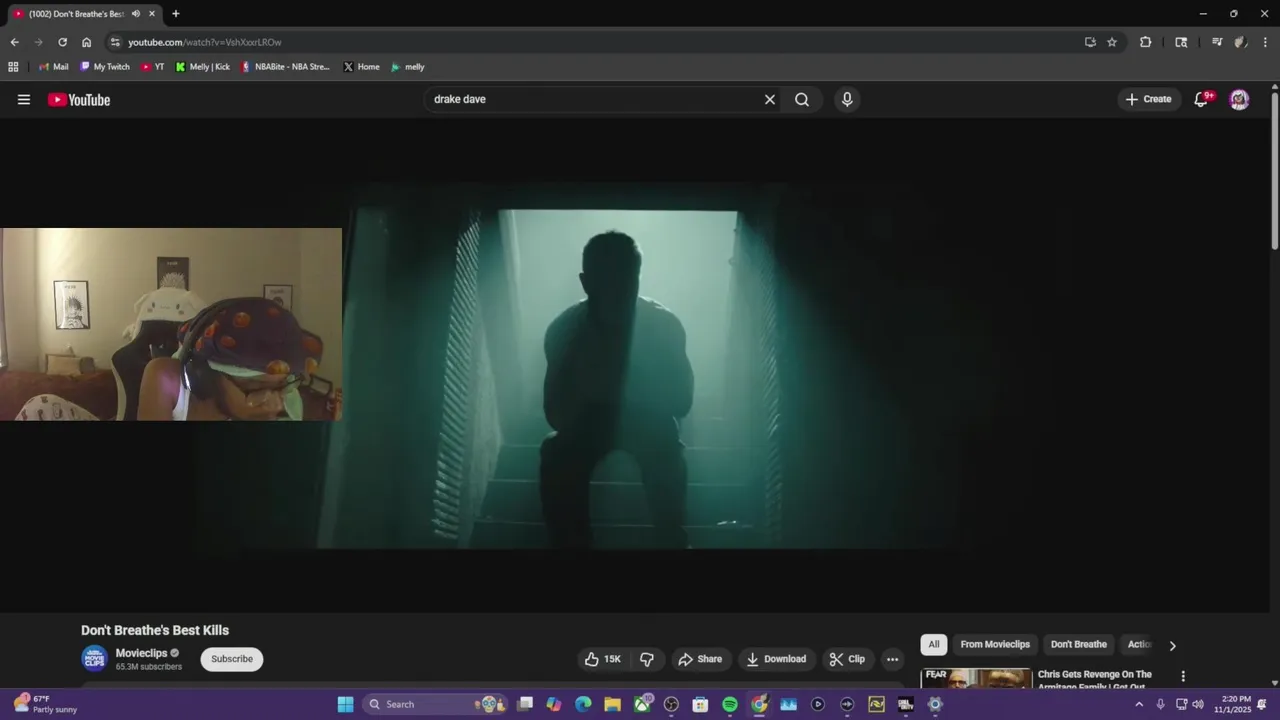Open the 'My Twitch' bookmark

pos(105,67)
